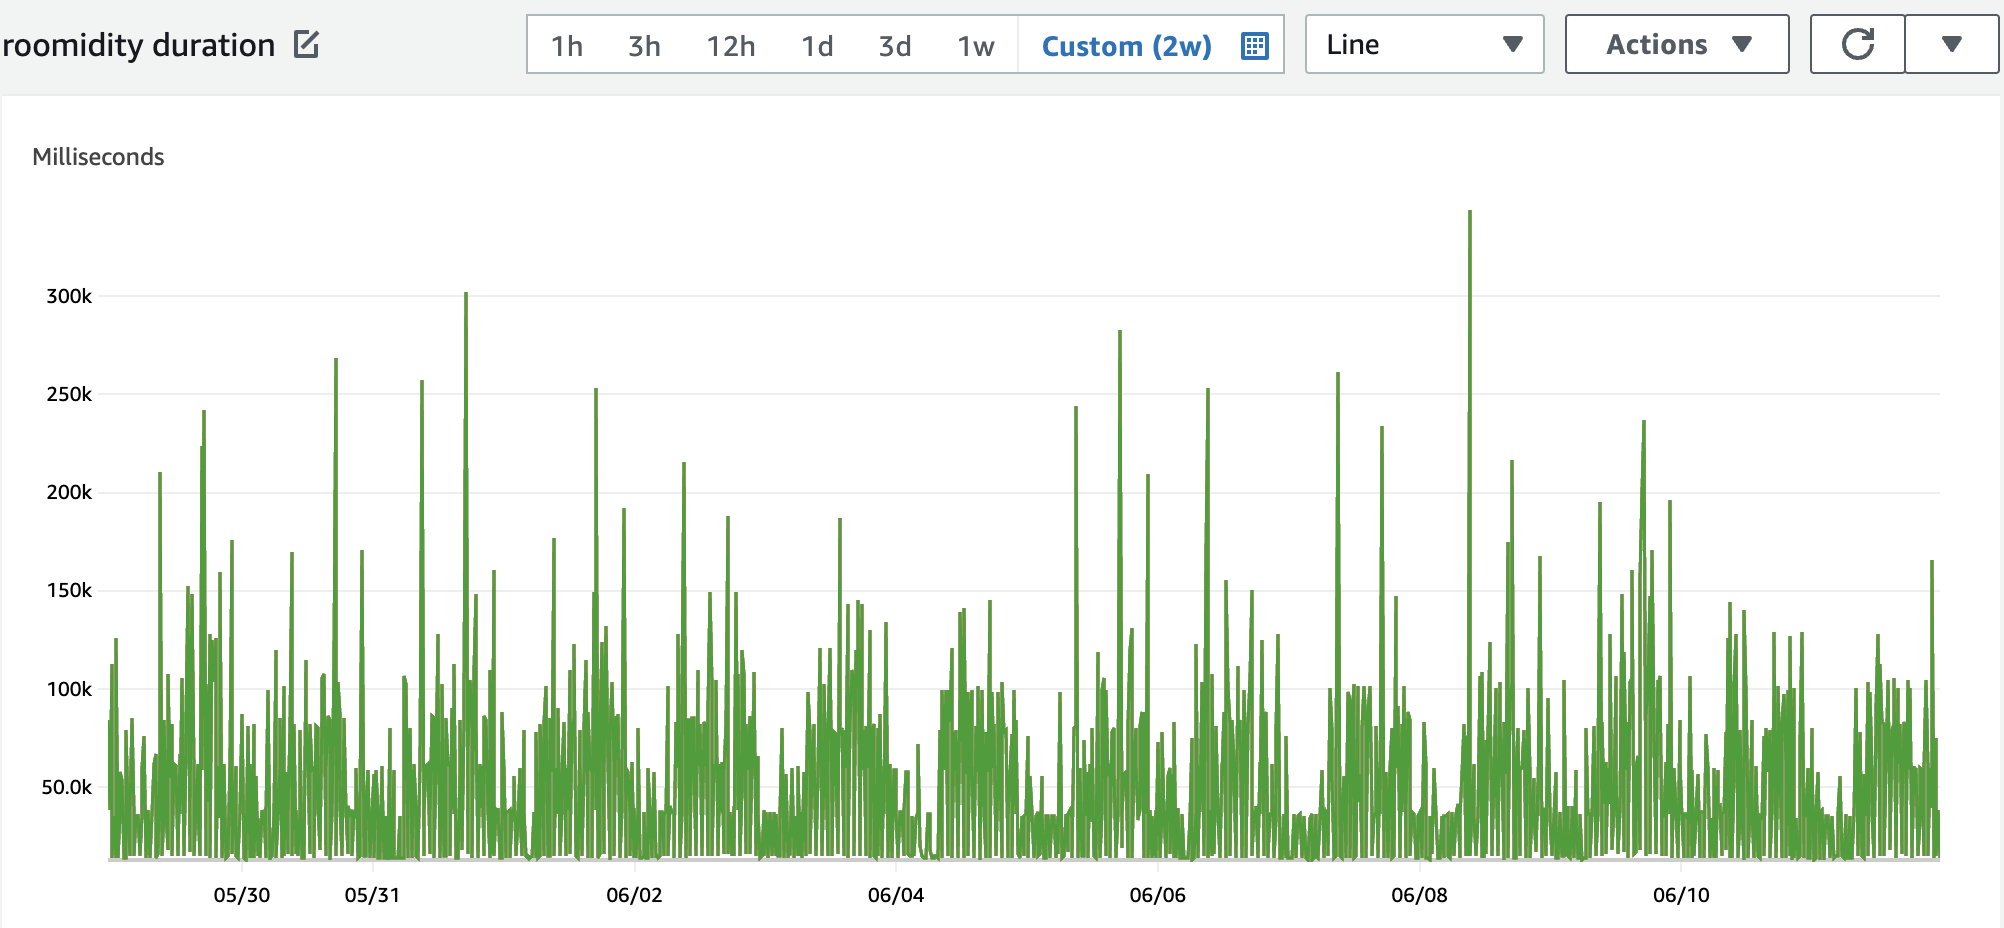
Task: Open the custom date range calendar icon
Action: (x=1254, y=45)
